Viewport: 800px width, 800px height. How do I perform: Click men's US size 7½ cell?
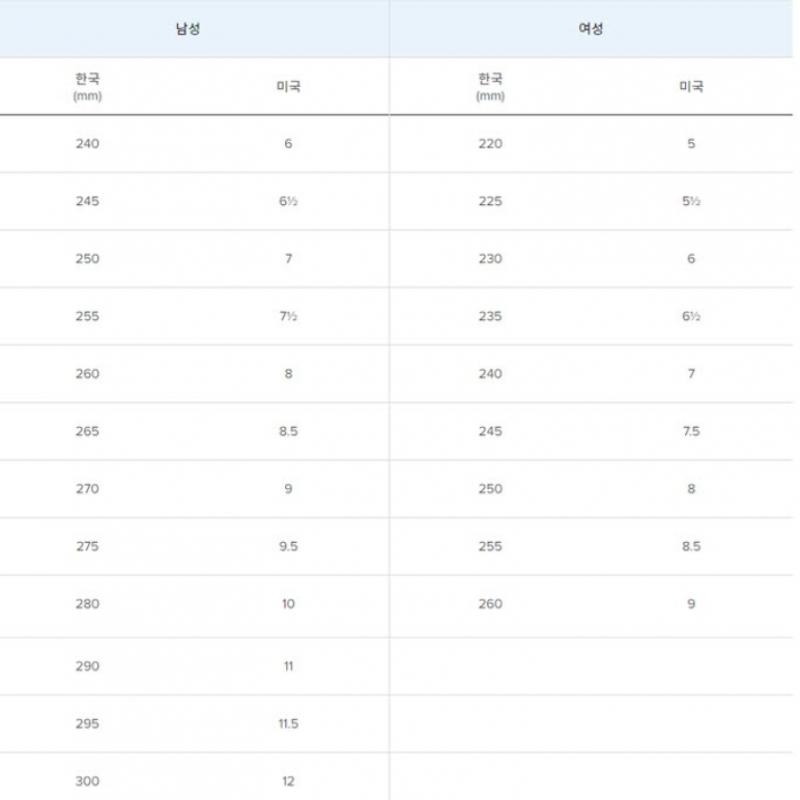pos(288,316)
